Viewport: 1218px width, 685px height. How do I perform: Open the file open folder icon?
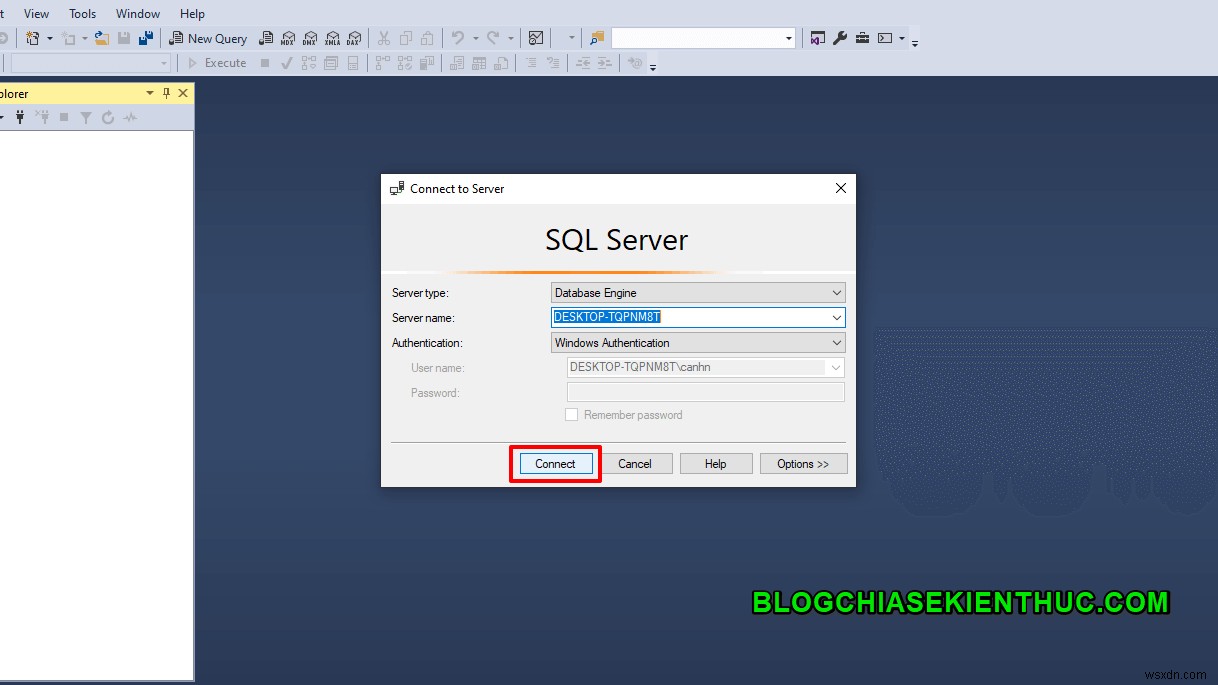coord(101,38)
